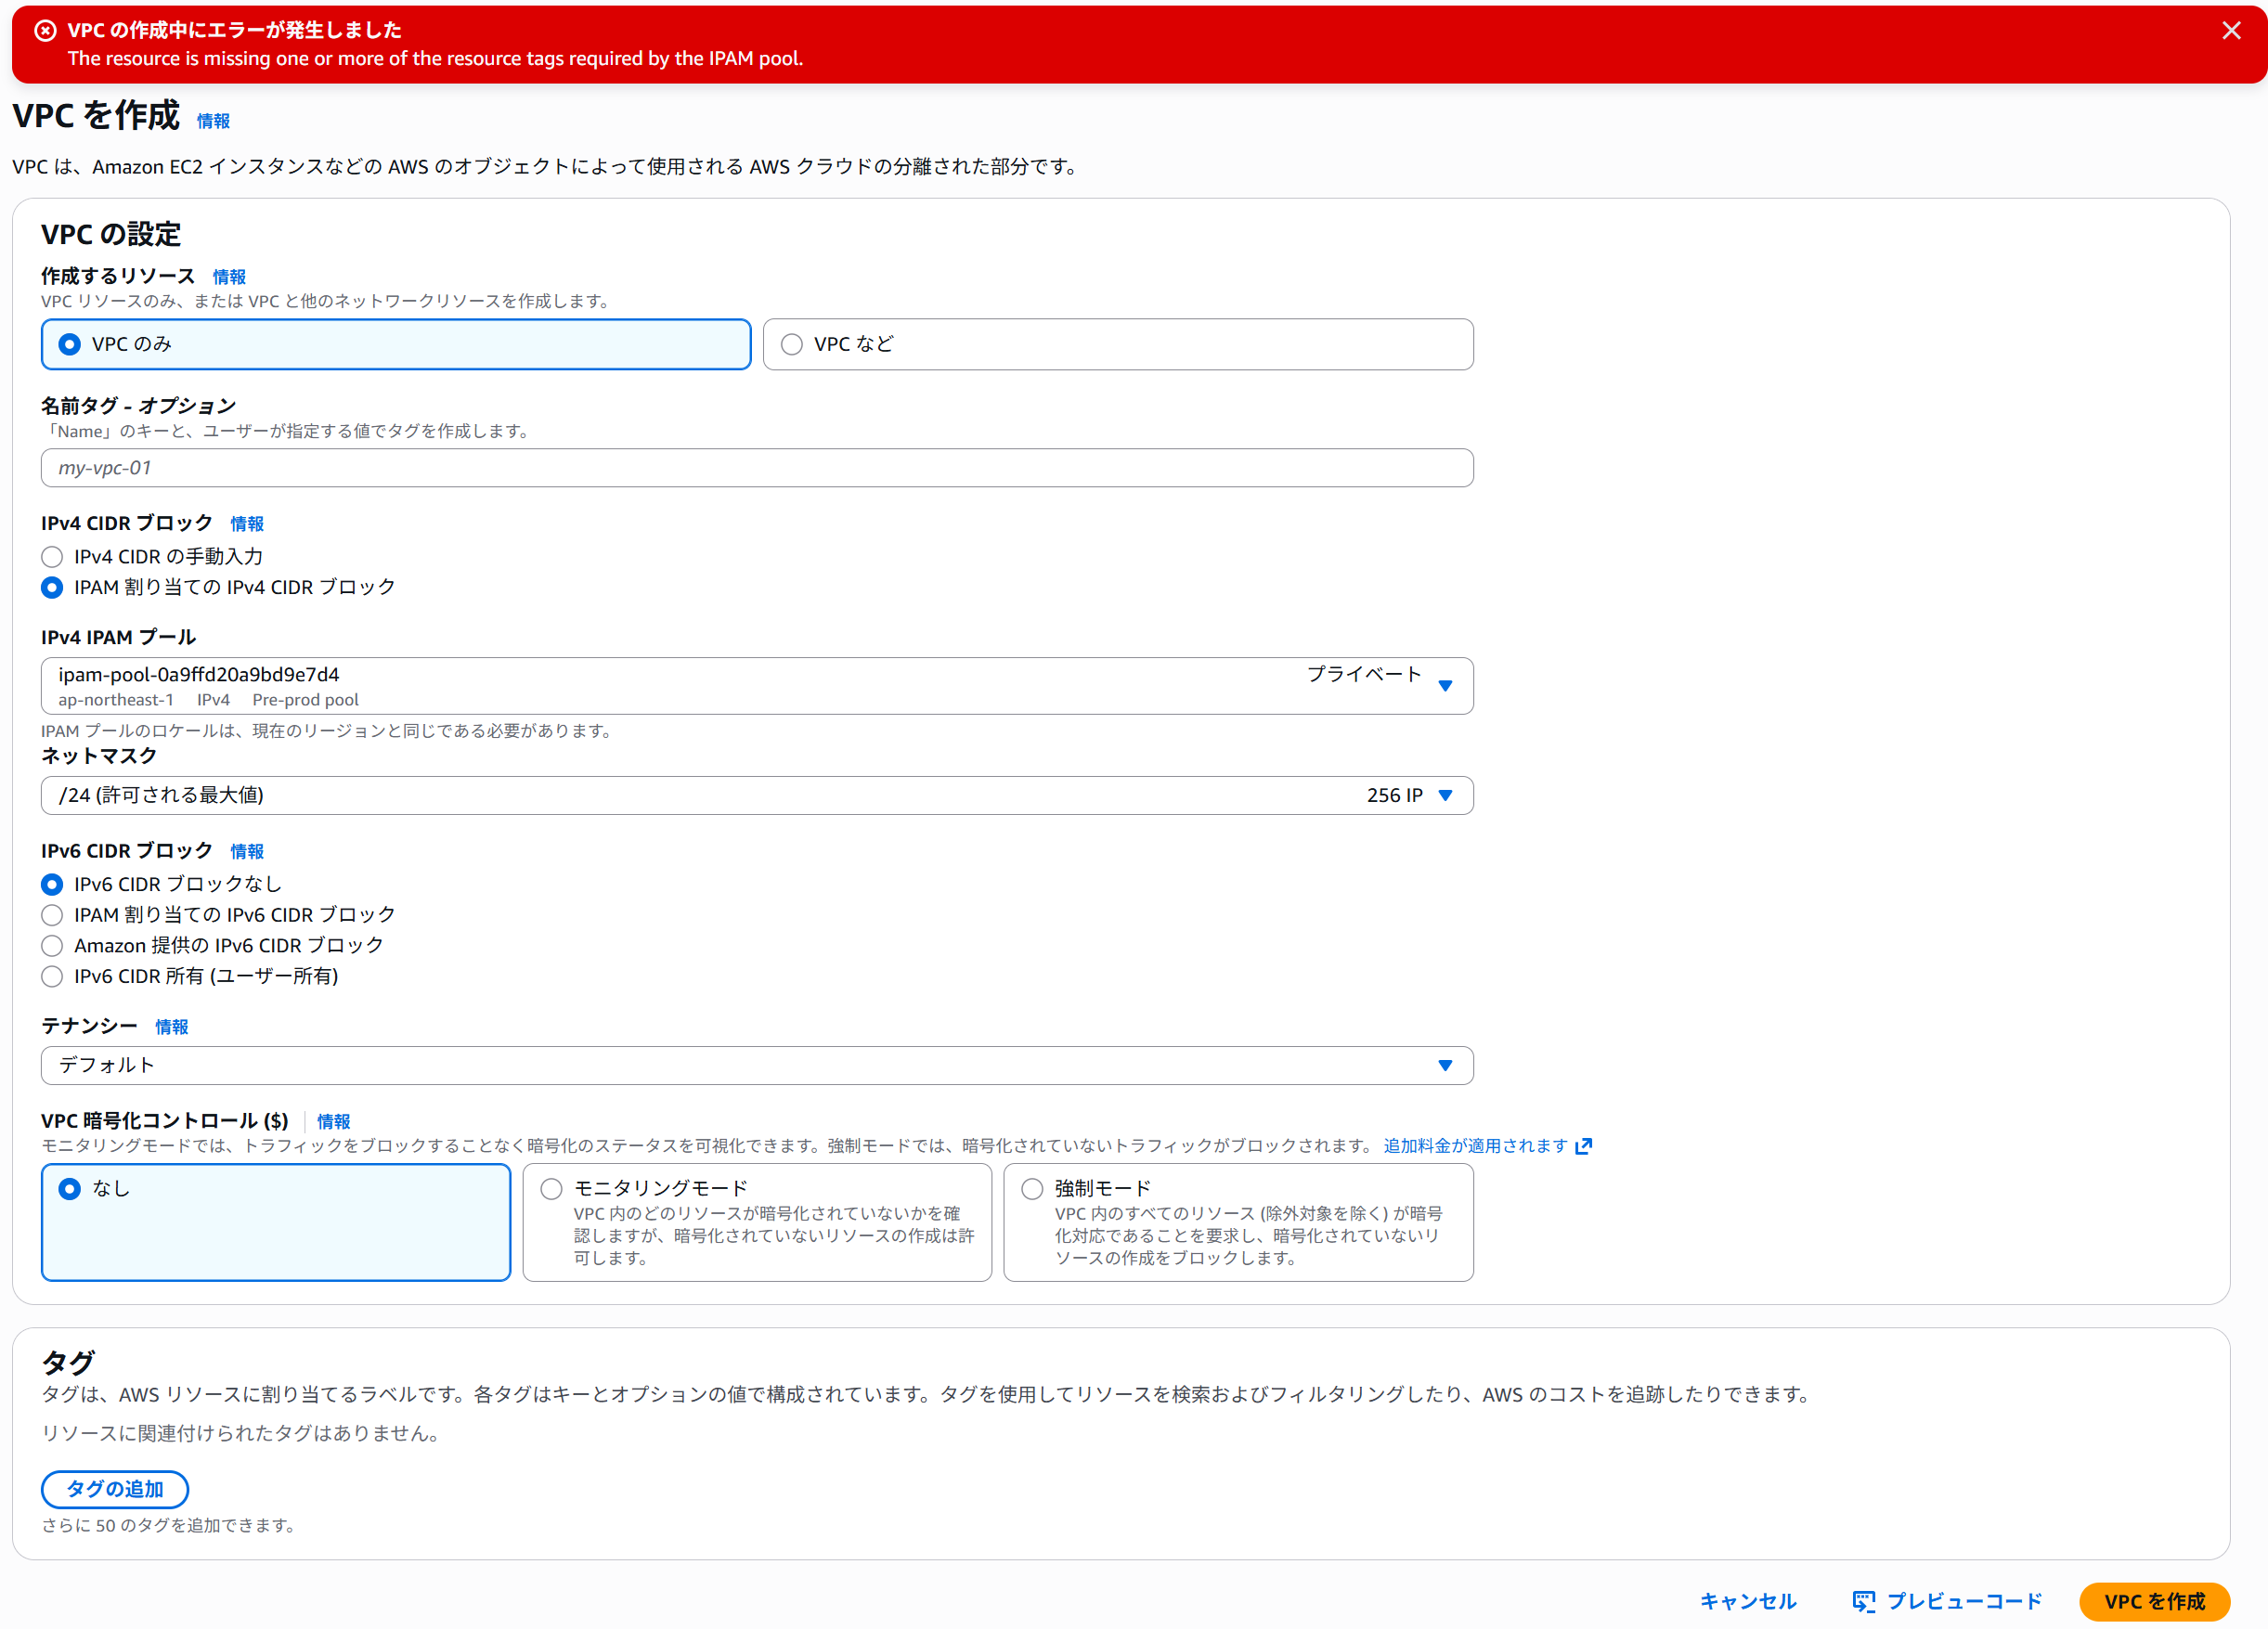
Task: Dismiss the red VPC error banner
Action: [x=2231, y=31]
